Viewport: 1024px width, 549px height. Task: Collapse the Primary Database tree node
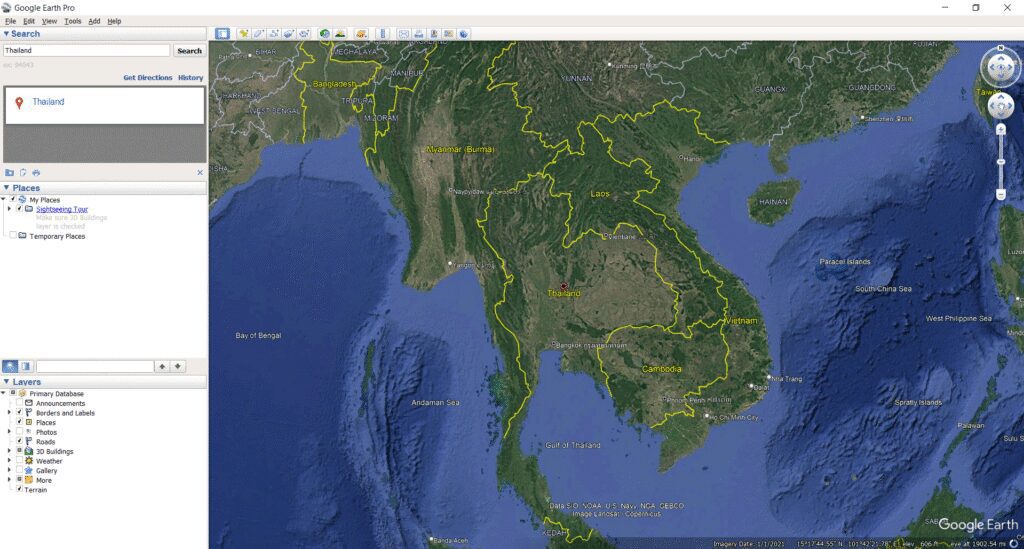3,393
